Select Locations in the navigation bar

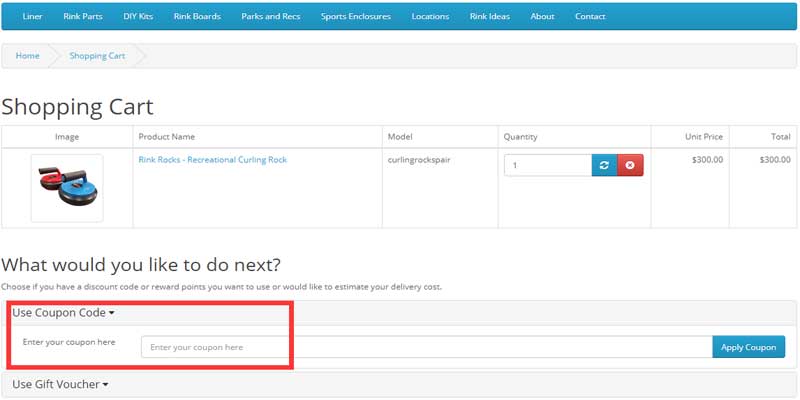click(430, 16)
